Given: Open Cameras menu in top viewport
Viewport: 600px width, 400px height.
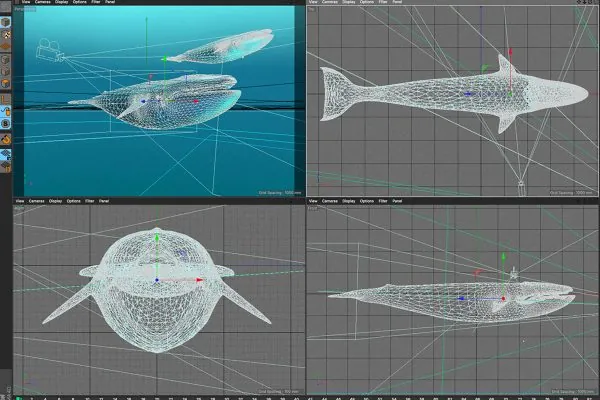Looking at the screenshot, I should click(330, 2).
